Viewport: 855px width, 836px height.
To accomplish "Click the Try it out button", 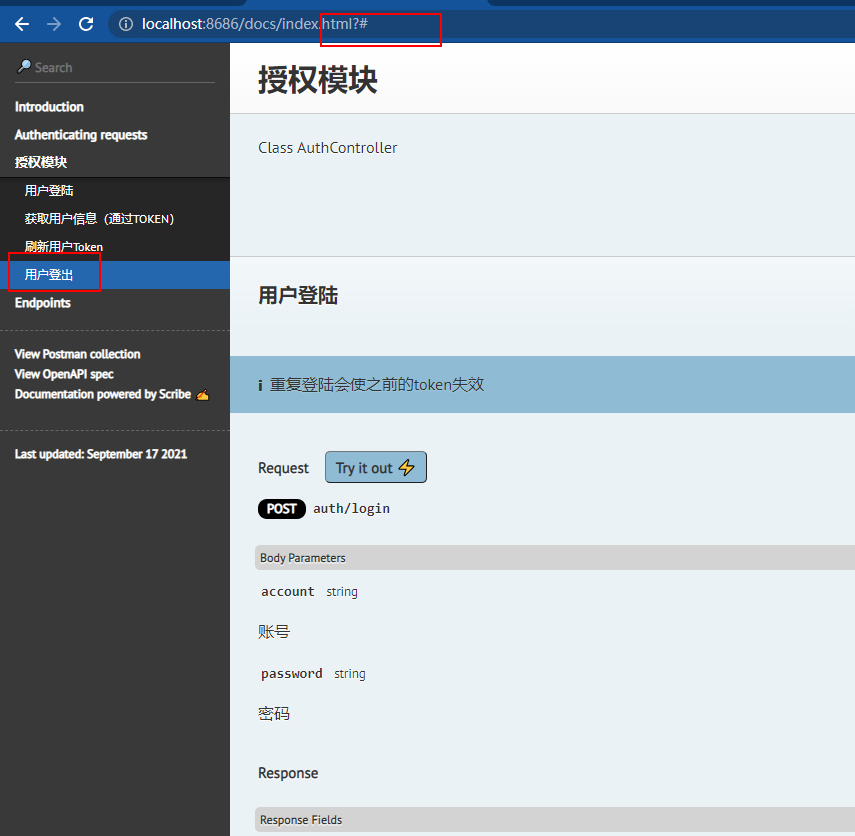I will pos(375,467).
